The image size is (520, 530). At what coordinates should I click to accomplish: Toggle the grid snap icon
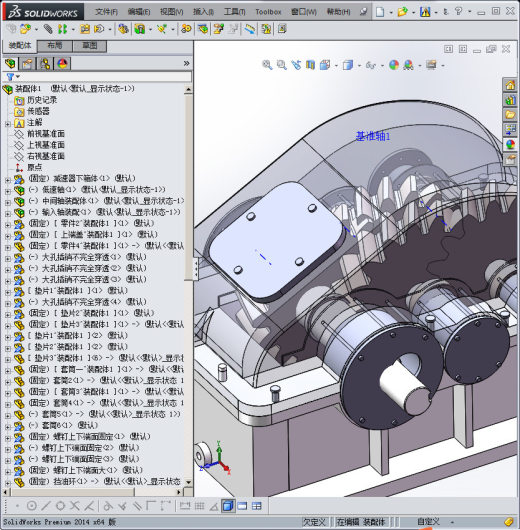(x=199, y=506)
